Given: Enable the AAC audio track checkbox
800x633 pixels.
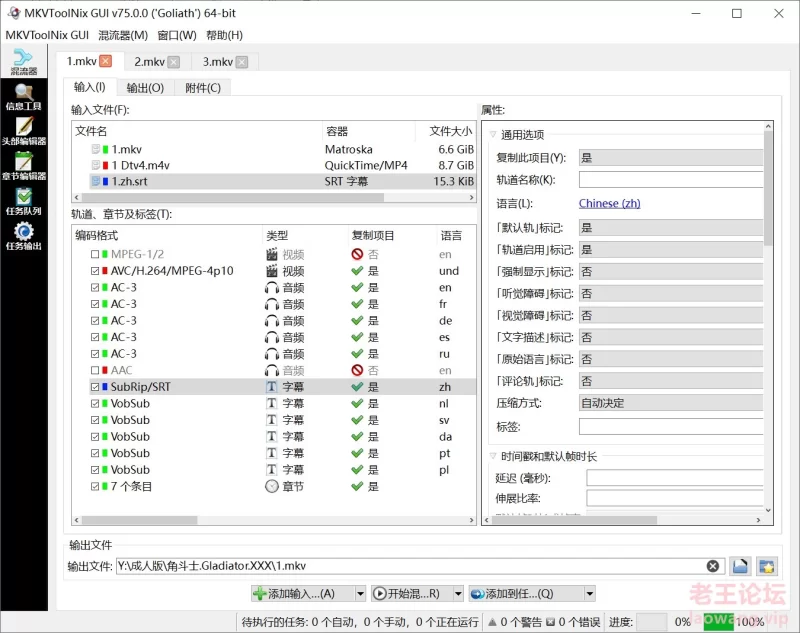Looking at the screenshot, I should pyautogui.click(x=95, y=370).
